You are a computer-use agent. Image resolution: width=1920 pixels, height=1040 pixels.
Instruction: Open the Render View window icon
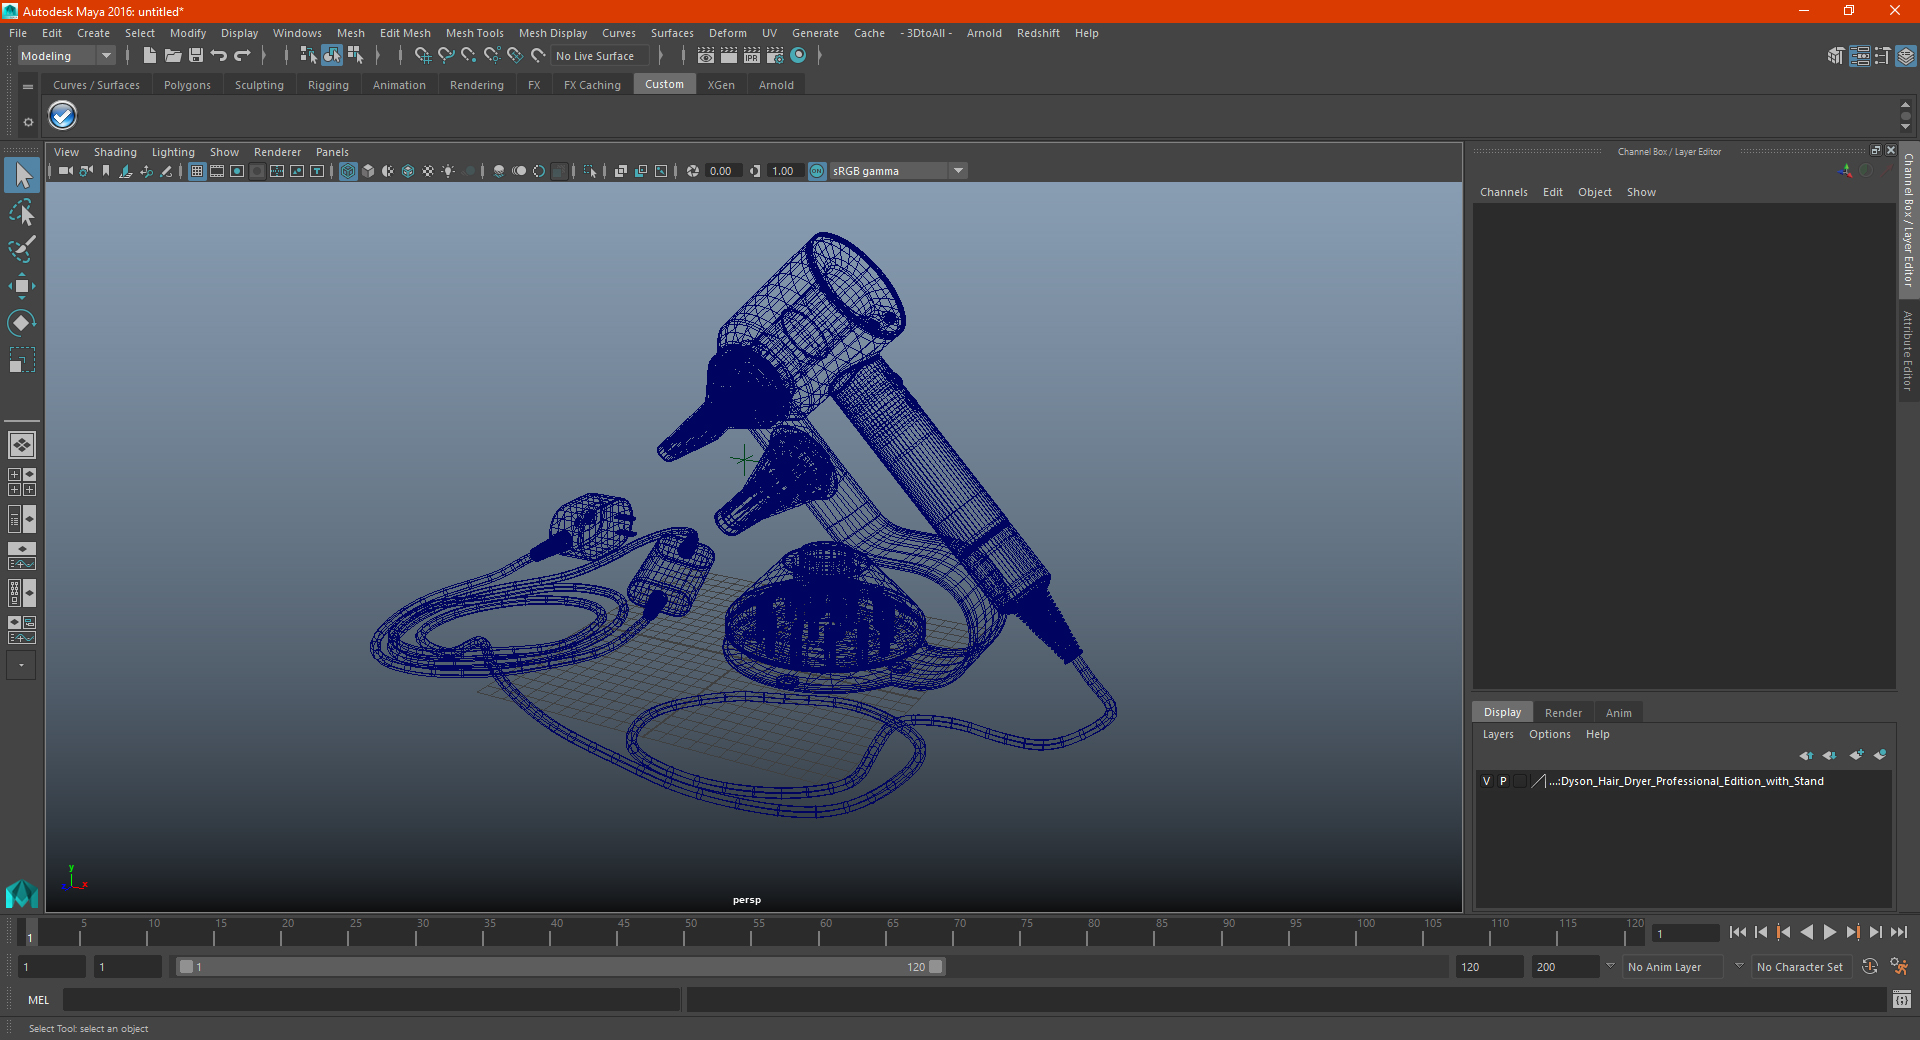point(706,56)
